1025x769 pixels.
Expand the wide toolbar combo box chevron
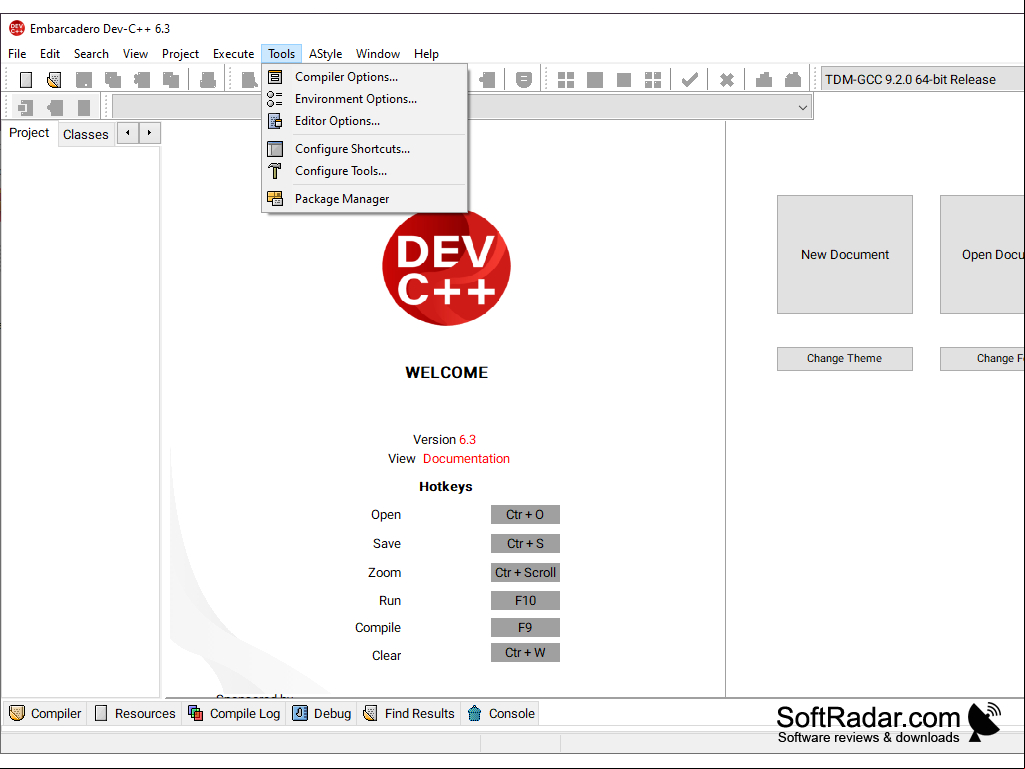pos(803,107)
